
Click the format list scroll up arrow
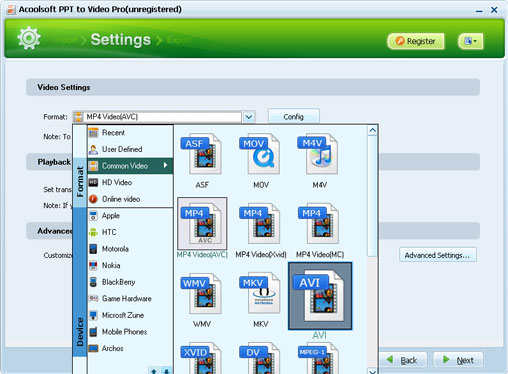(372, 130)
